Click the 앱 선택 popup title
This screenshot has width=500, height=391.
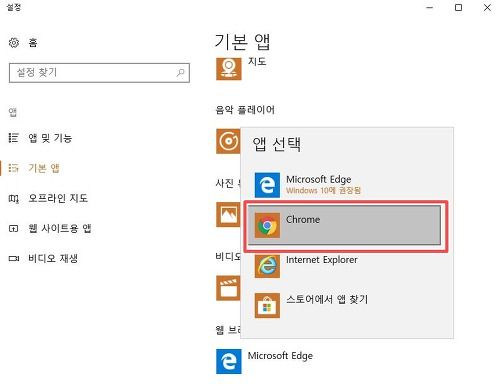(277, 144)
